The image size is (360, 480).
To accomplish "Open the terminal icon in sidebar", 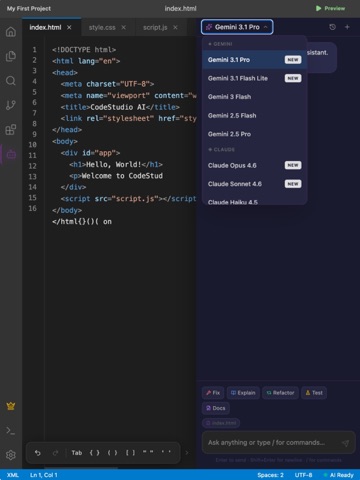I will [x=11, y=431].
